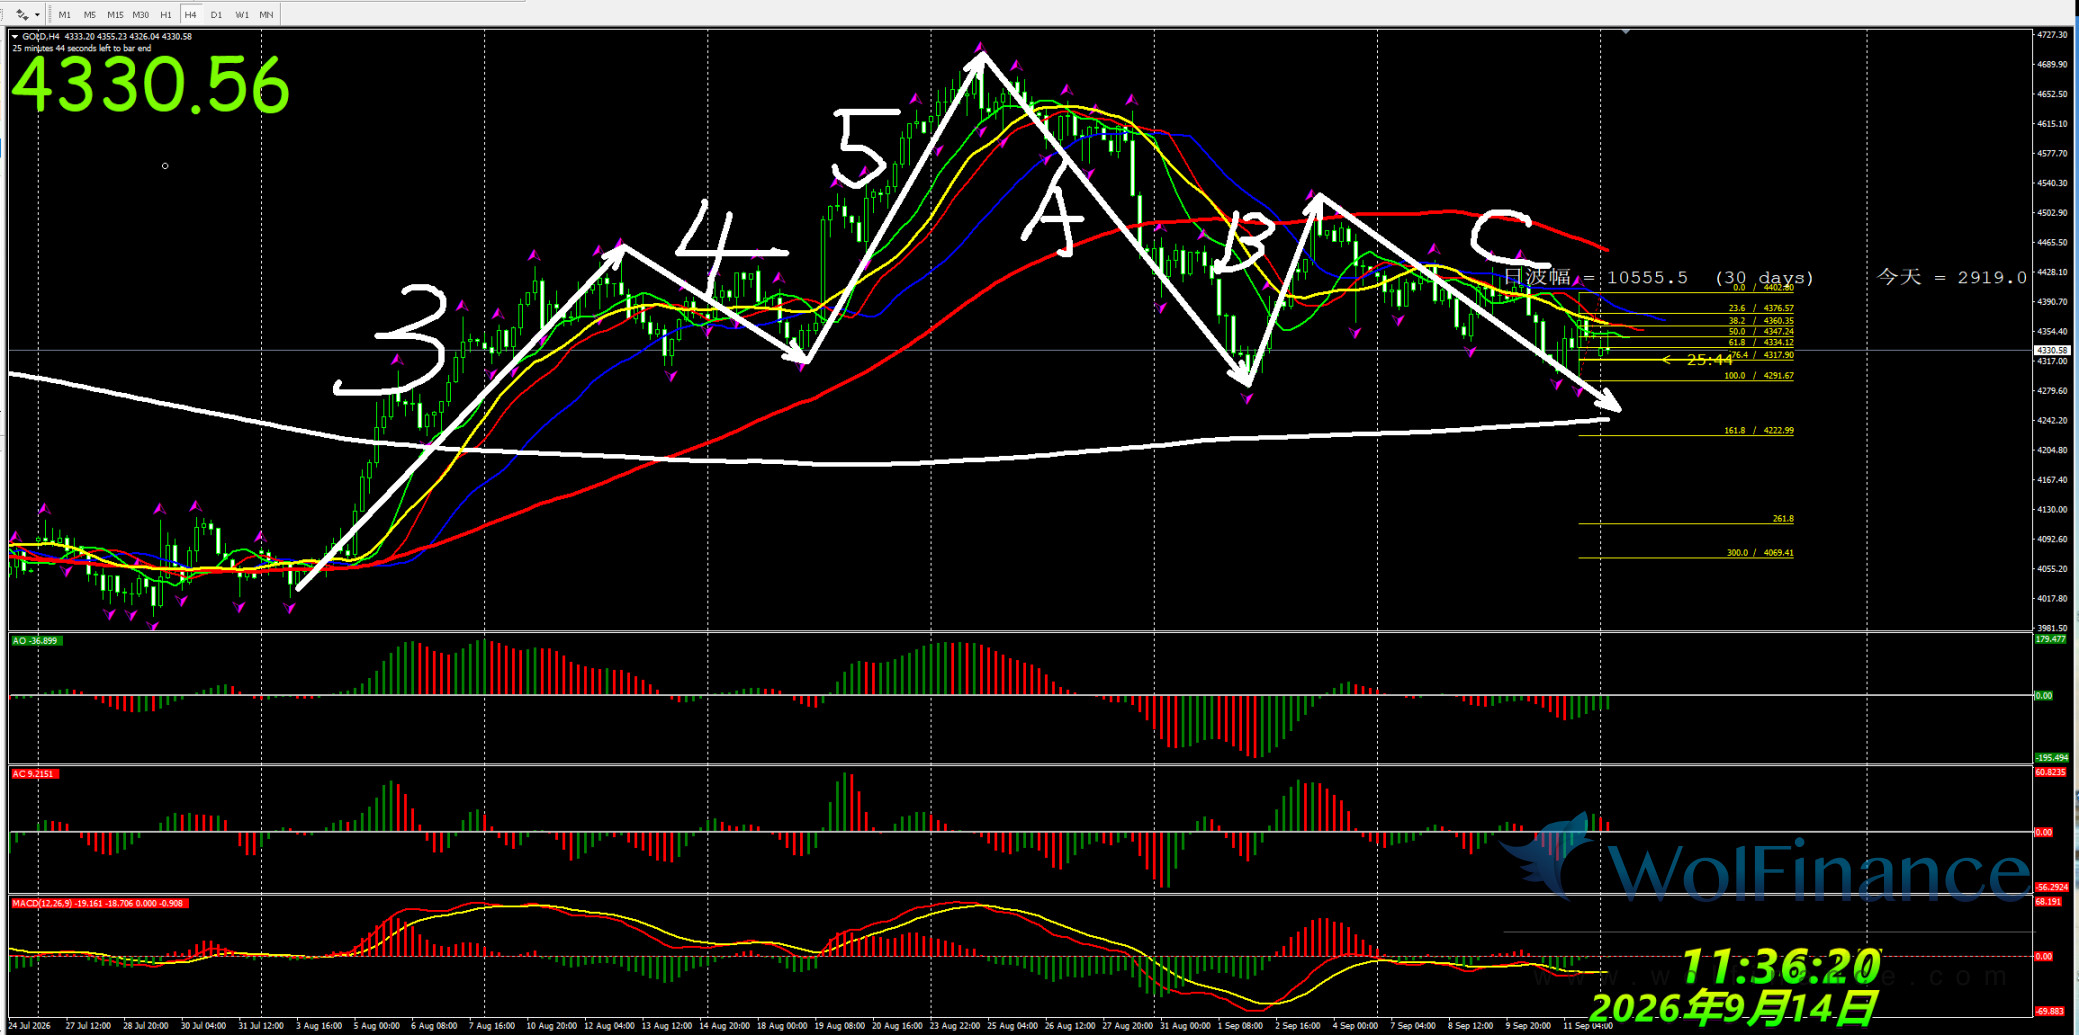Click 4017.80 on the price scale

pos(2052,599)
